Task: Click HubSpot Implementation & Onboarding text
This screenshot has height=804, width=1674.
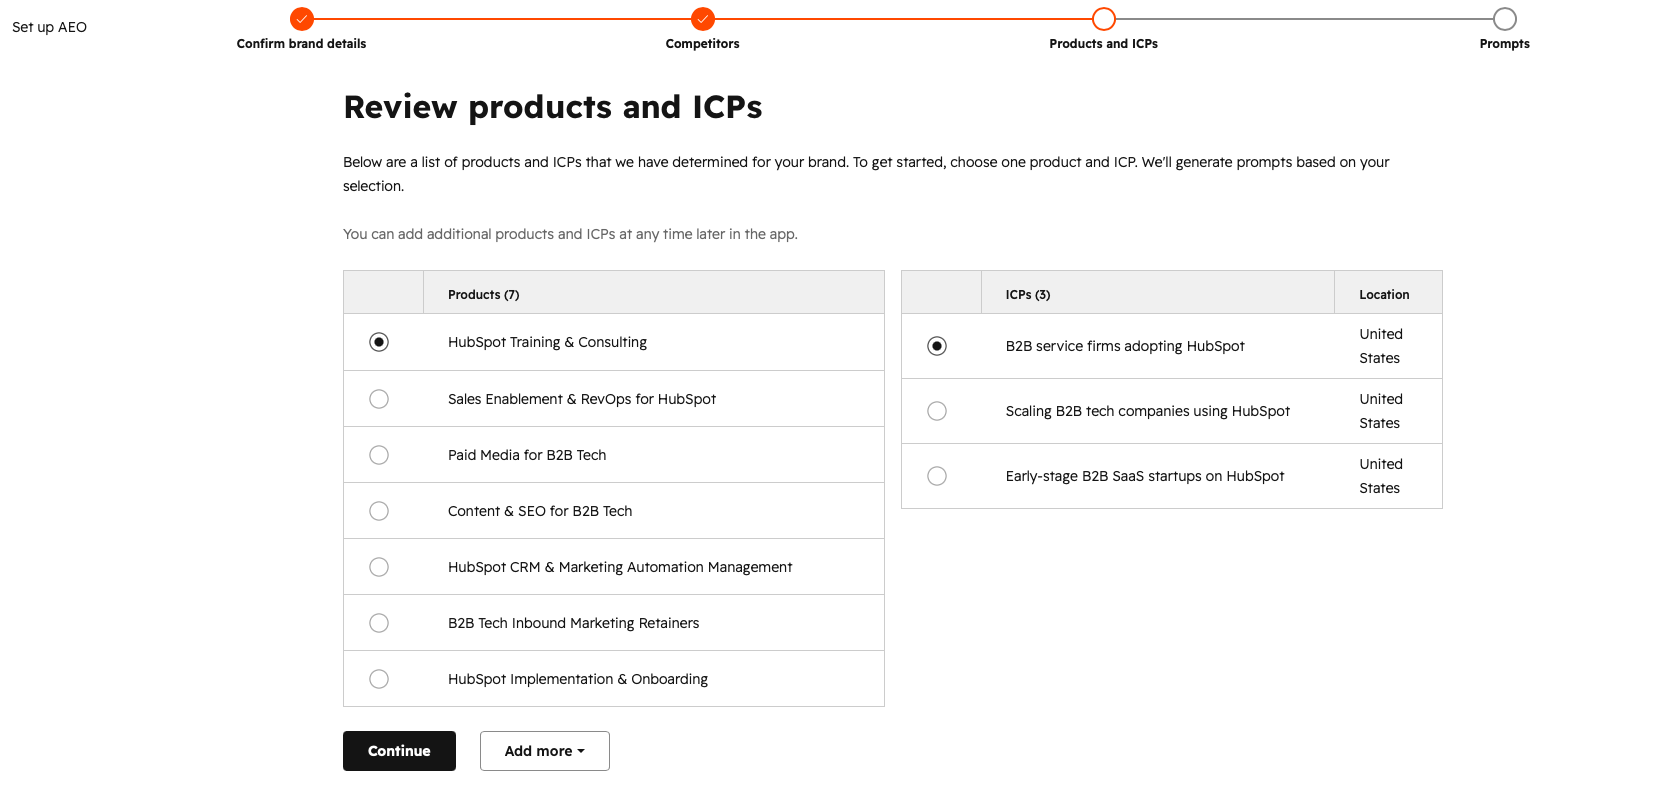Action: (x=578, y=679)
